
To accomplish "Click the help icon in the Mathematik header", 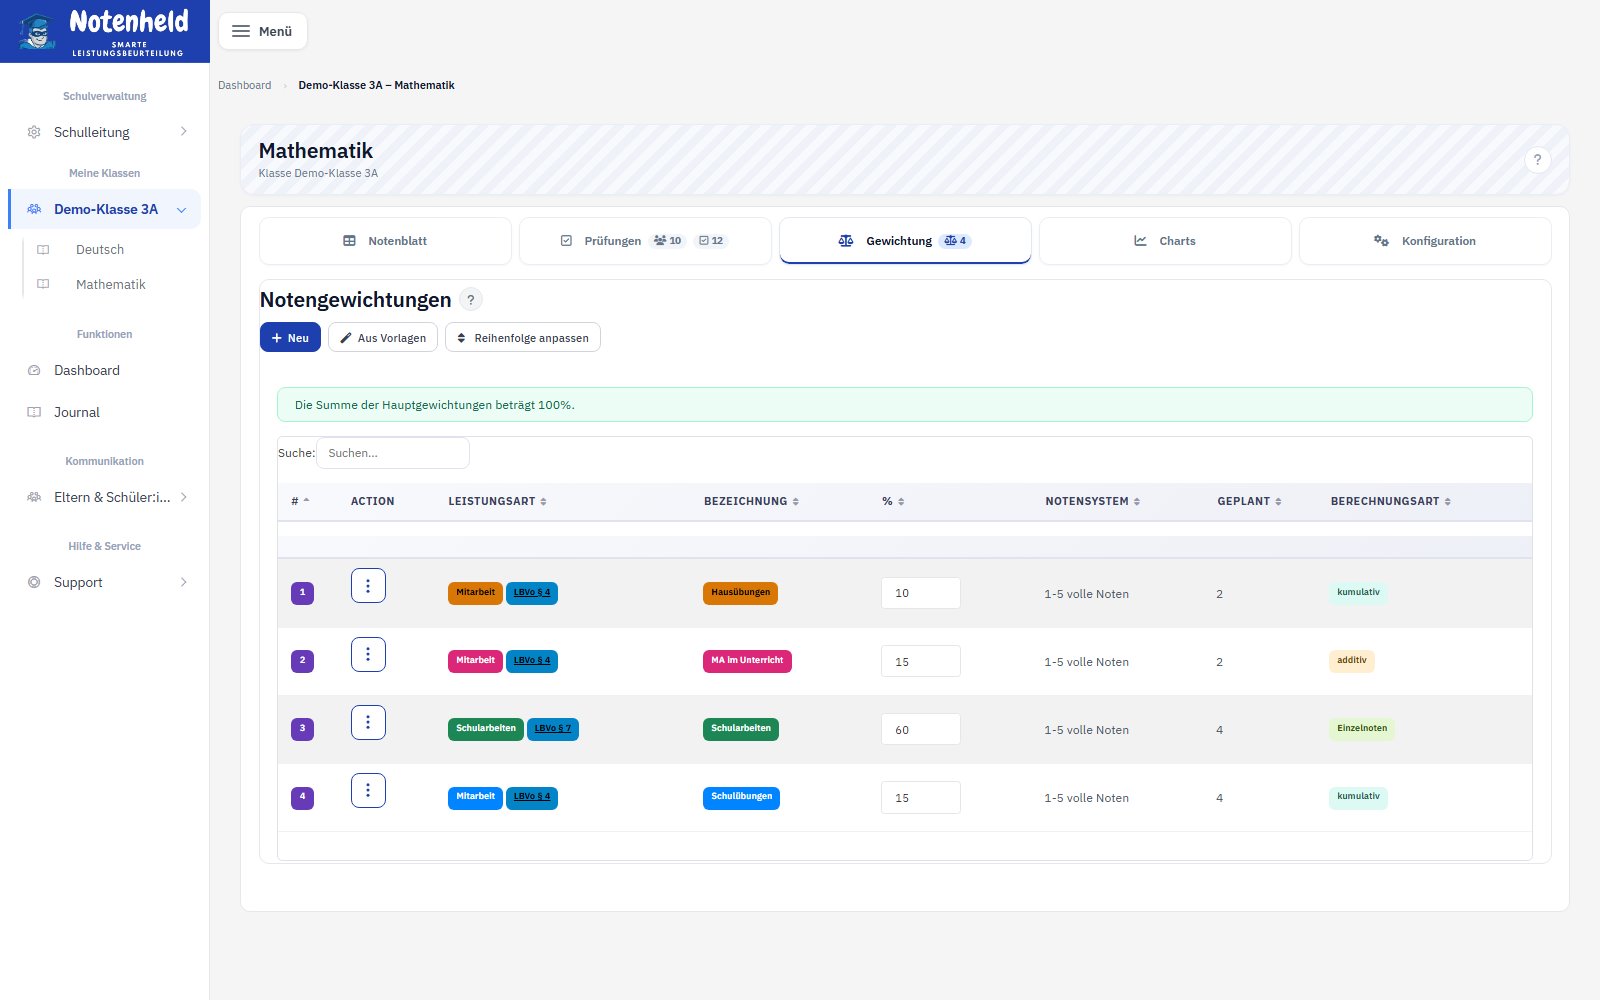I will coord(1538,160).
